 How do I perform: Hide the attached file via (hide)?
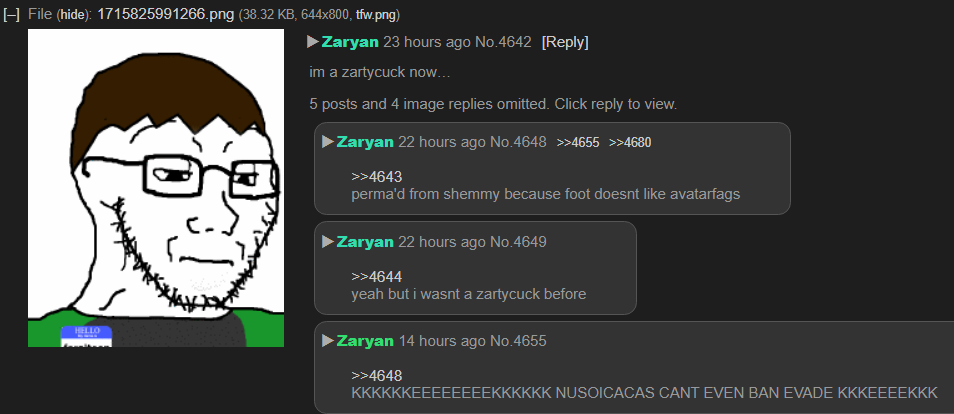tap(74, 15)
